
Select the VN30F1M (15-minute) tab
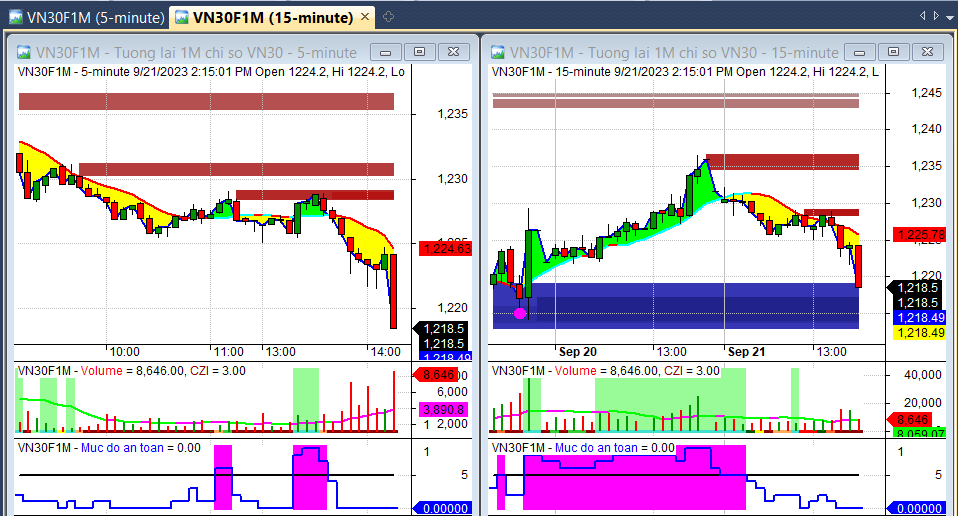point(272,17)
